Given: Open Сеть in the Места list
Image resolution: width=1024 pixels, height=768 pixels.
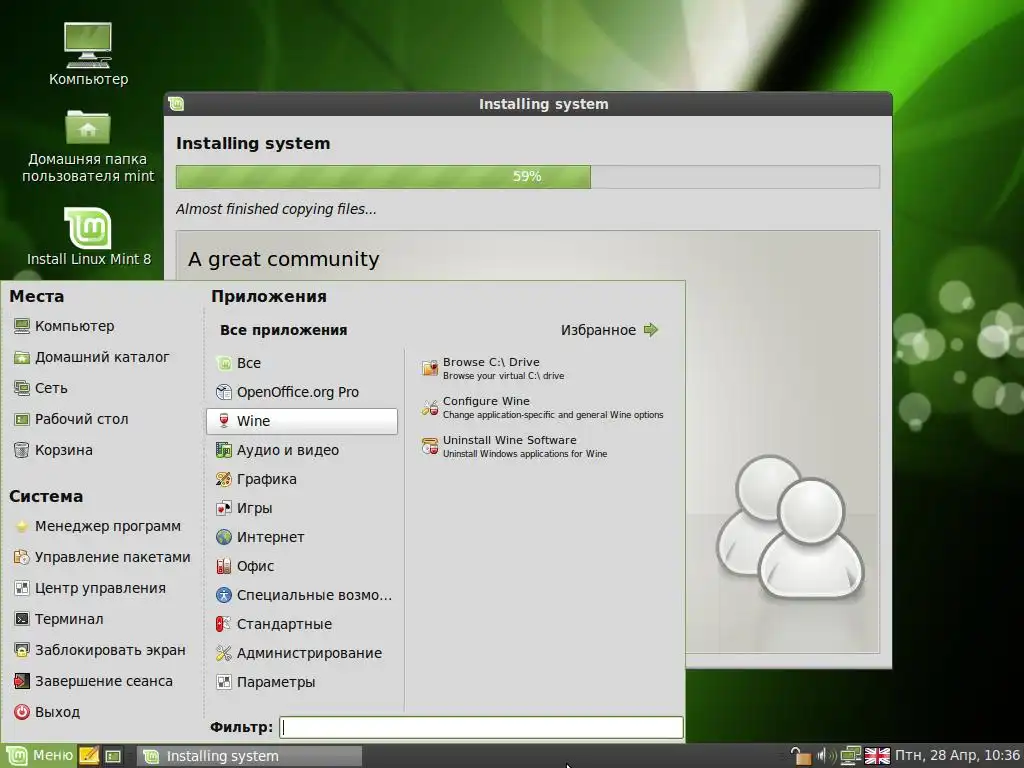Looking at the screenshot, I should coord(40,388).
